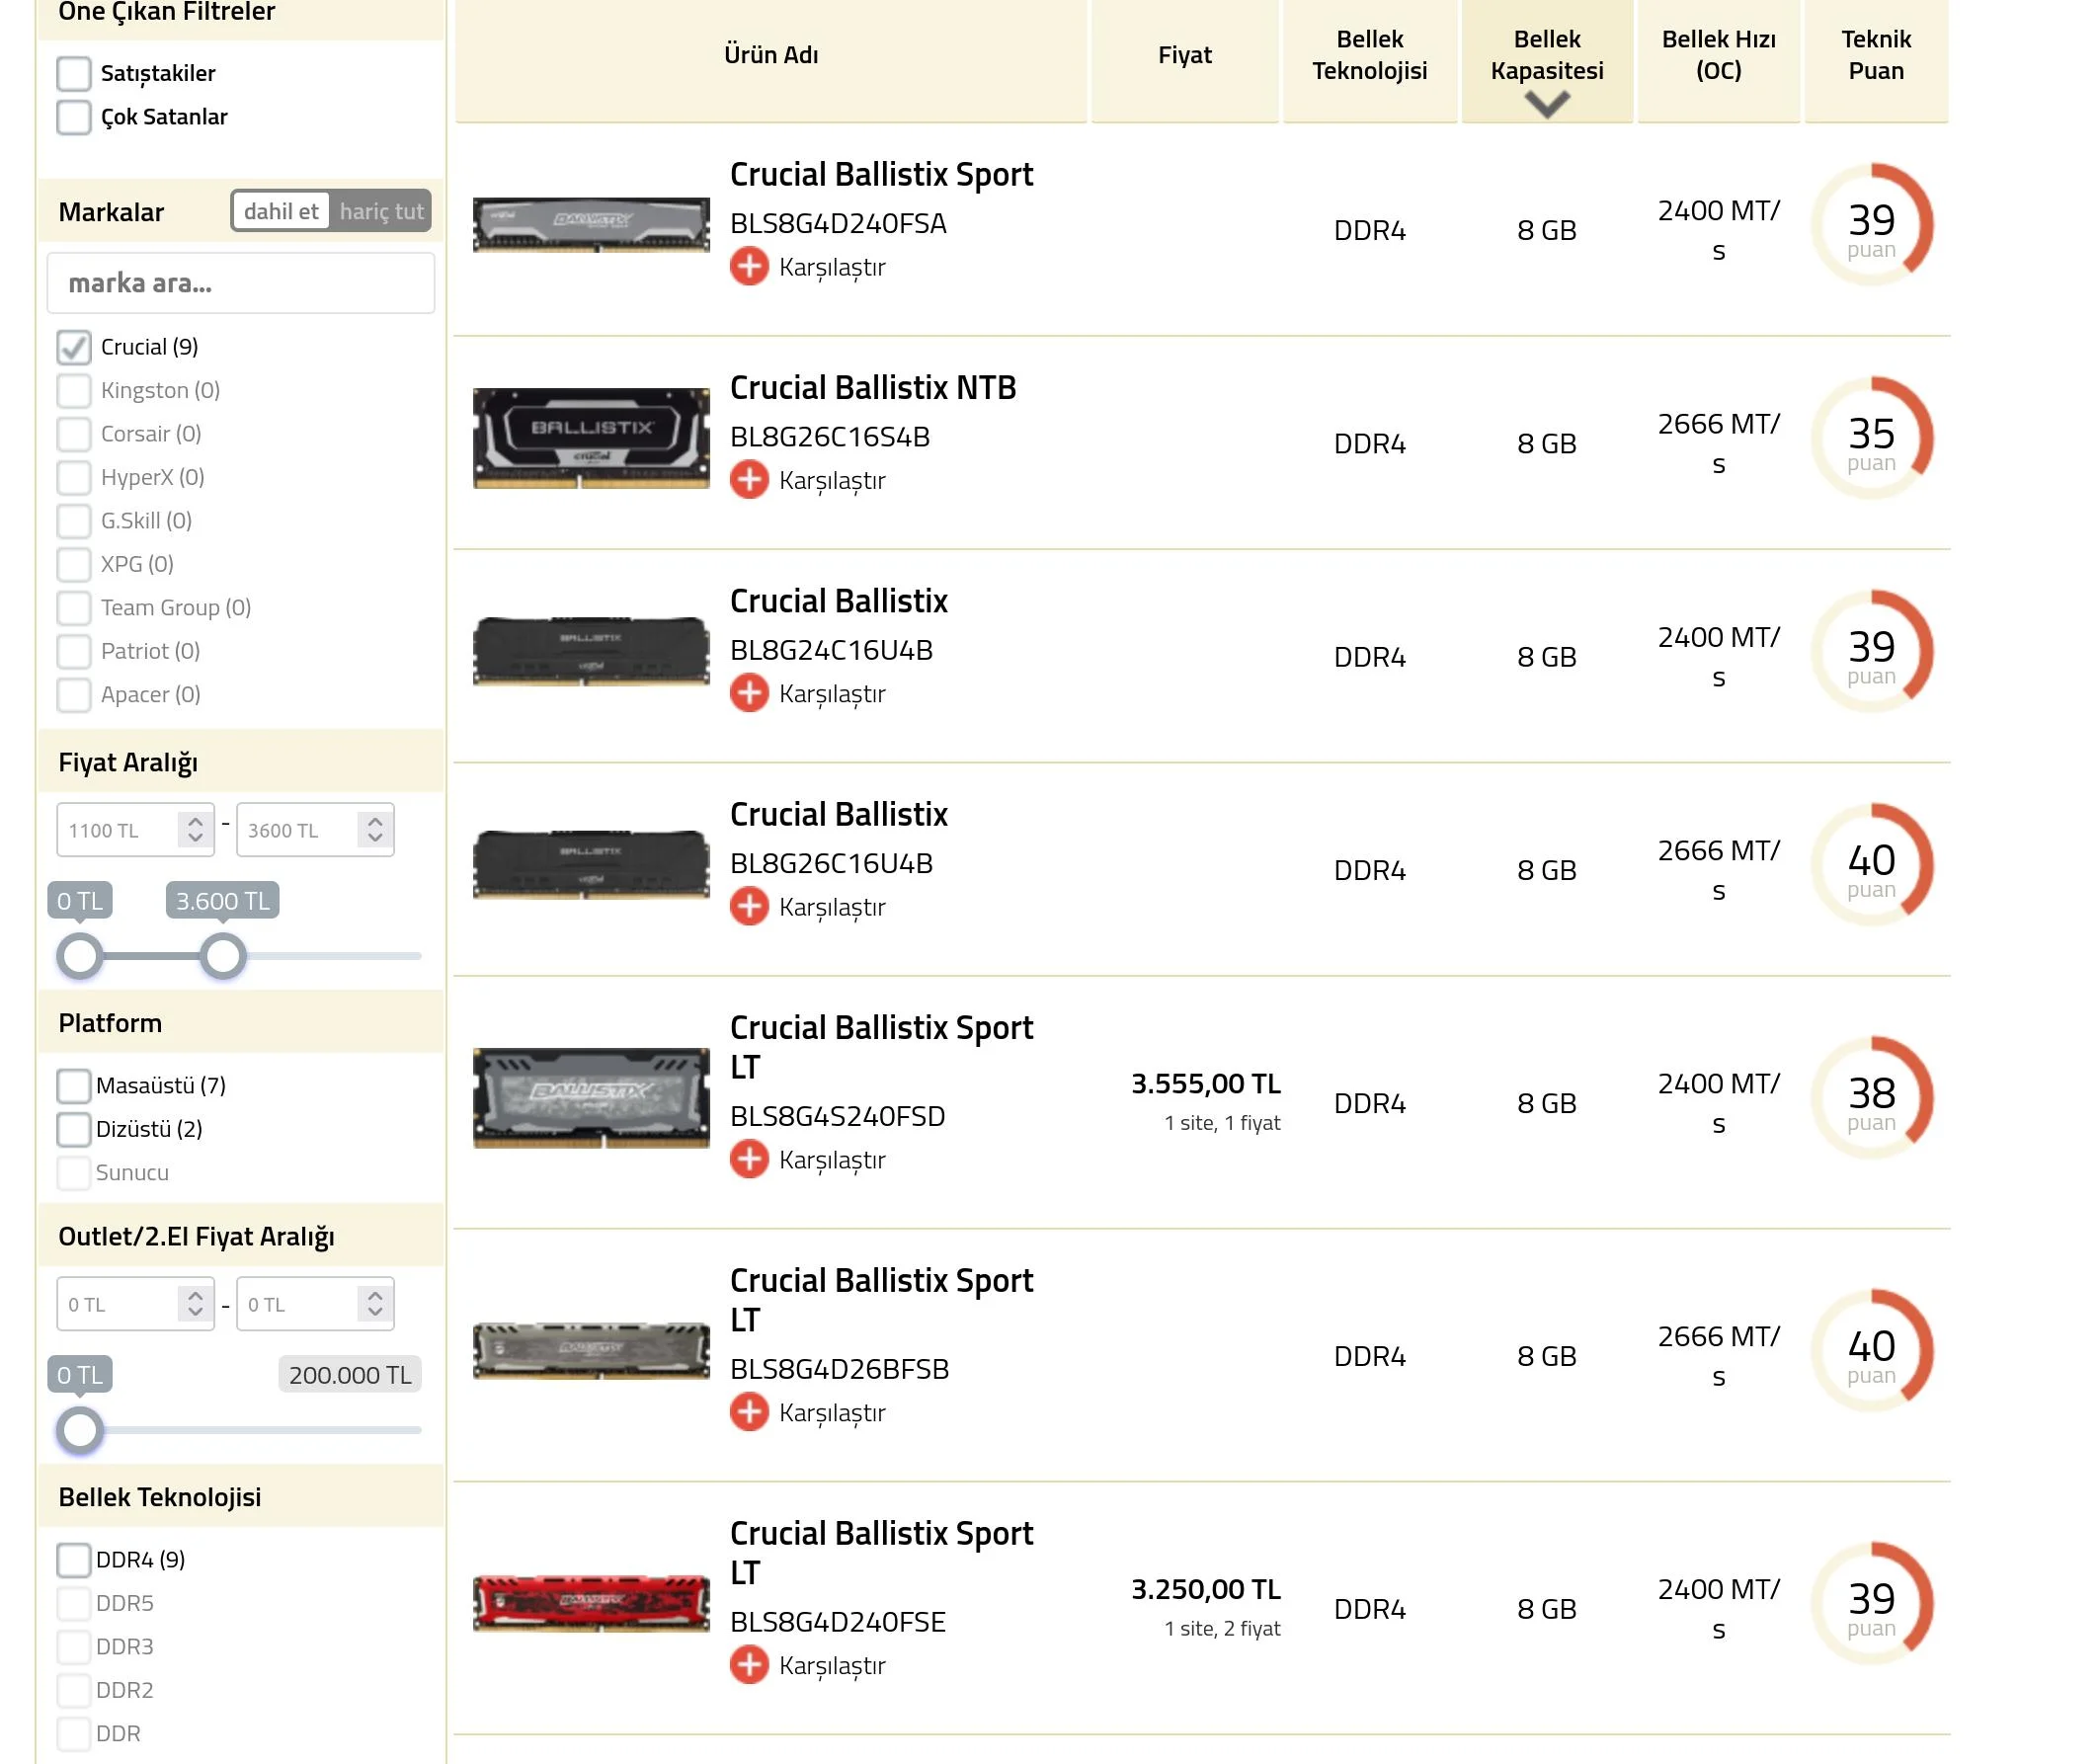The image size is (2098, 1764).
Task: Click the marka ara search field
Action: pyautogui.click(x=240, y=284)
